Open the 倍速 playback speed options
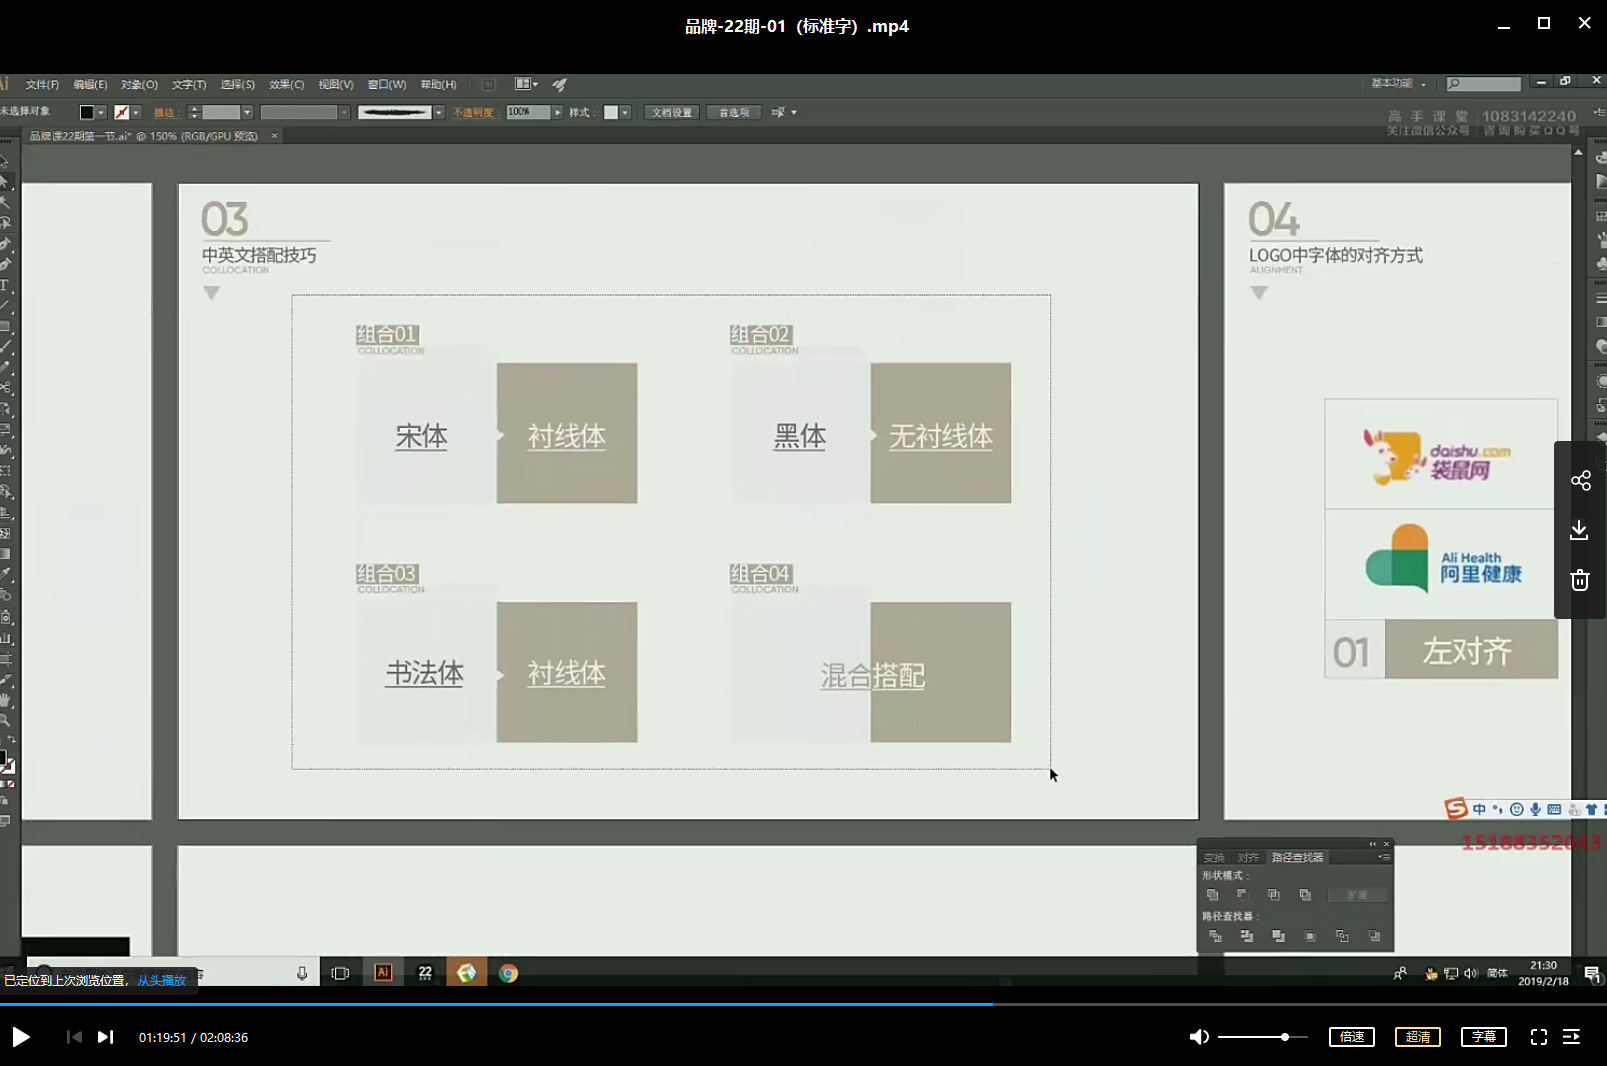Screen dimensions: 1607x1066 point(1351,1037)
